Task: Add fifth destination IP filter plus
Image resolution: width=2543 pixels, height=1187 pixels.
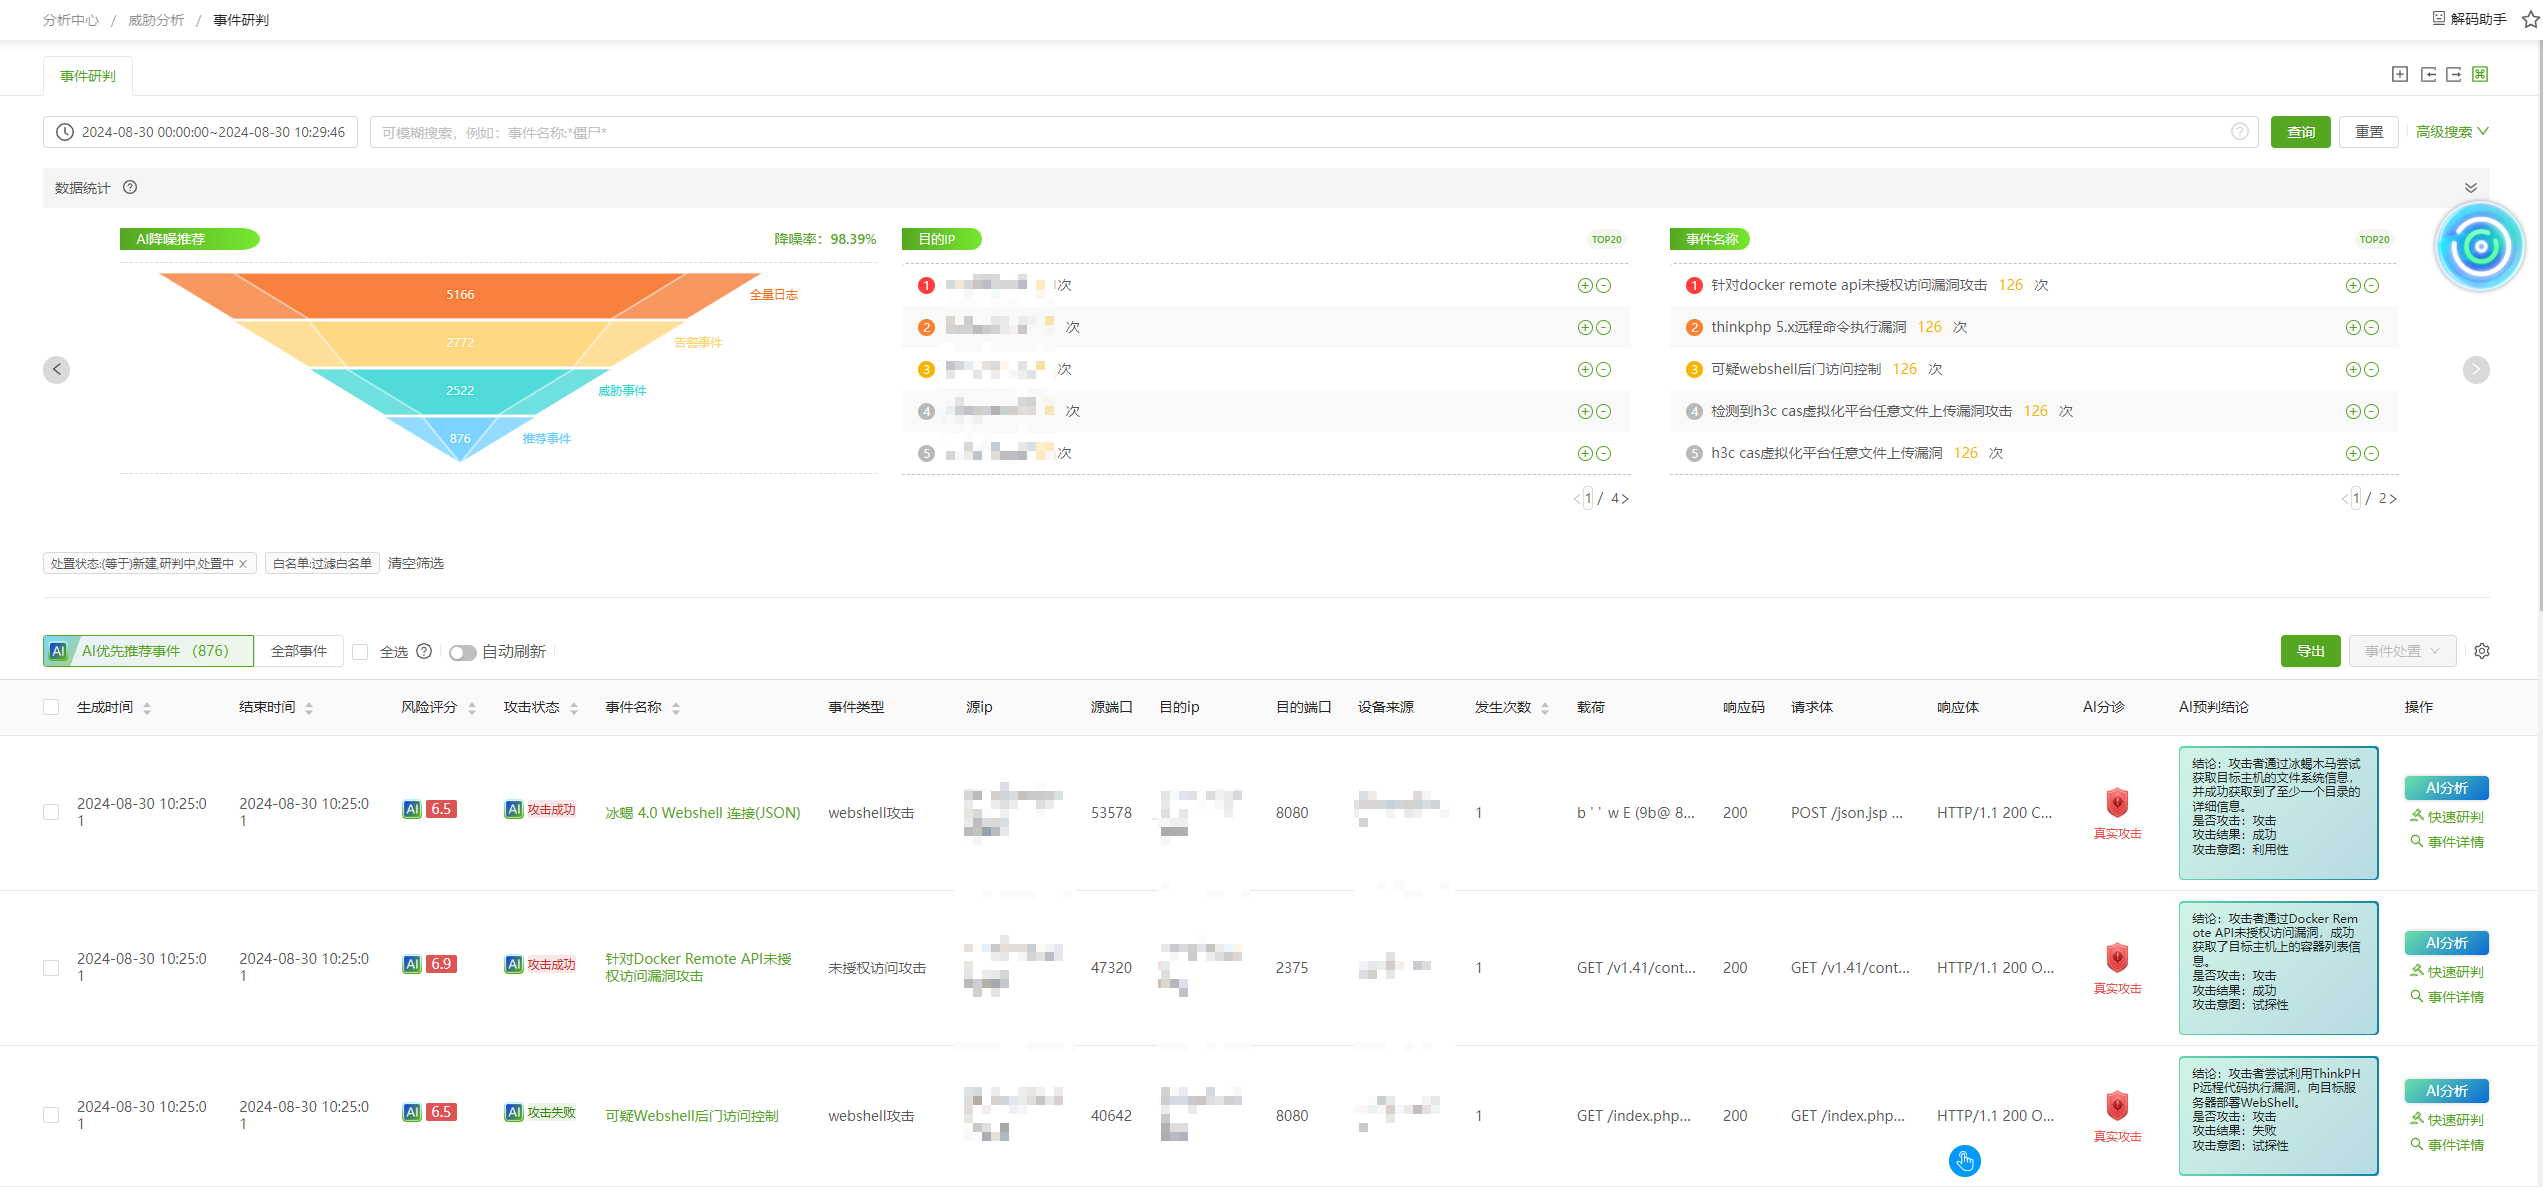Action: pyautogui.click(x=1585, y=453)
